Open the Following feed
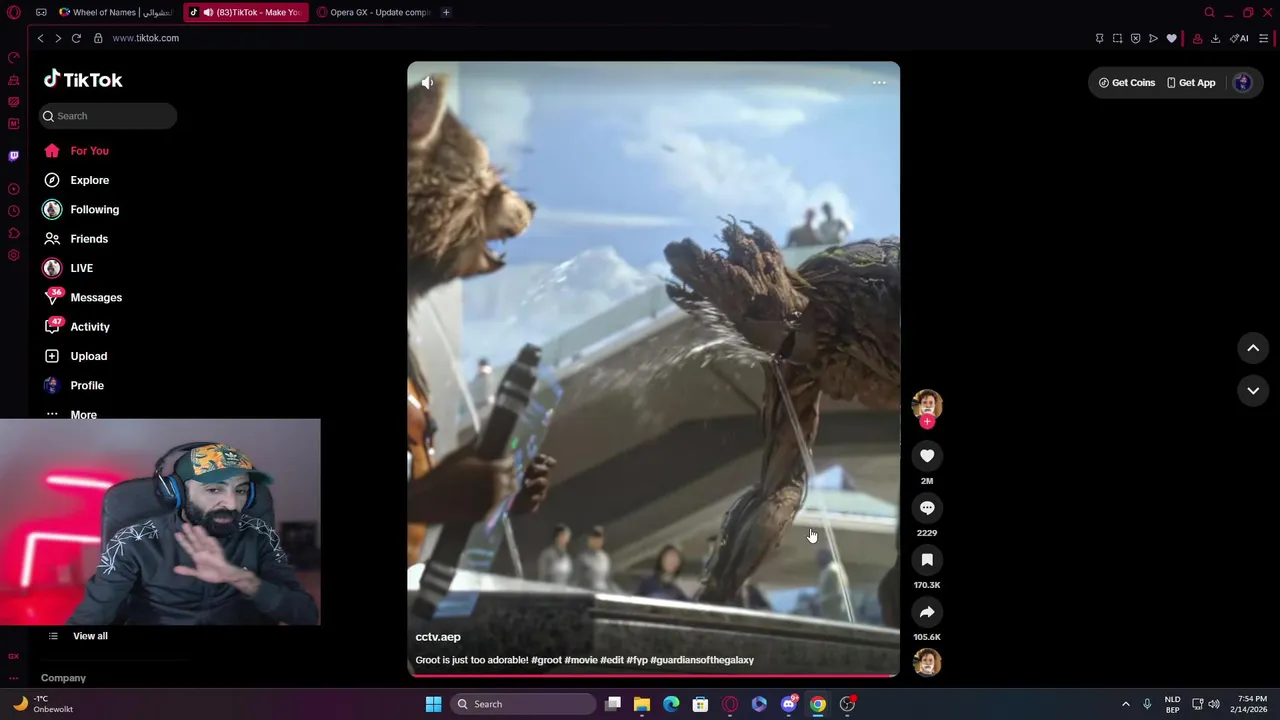 click(81, 210)
